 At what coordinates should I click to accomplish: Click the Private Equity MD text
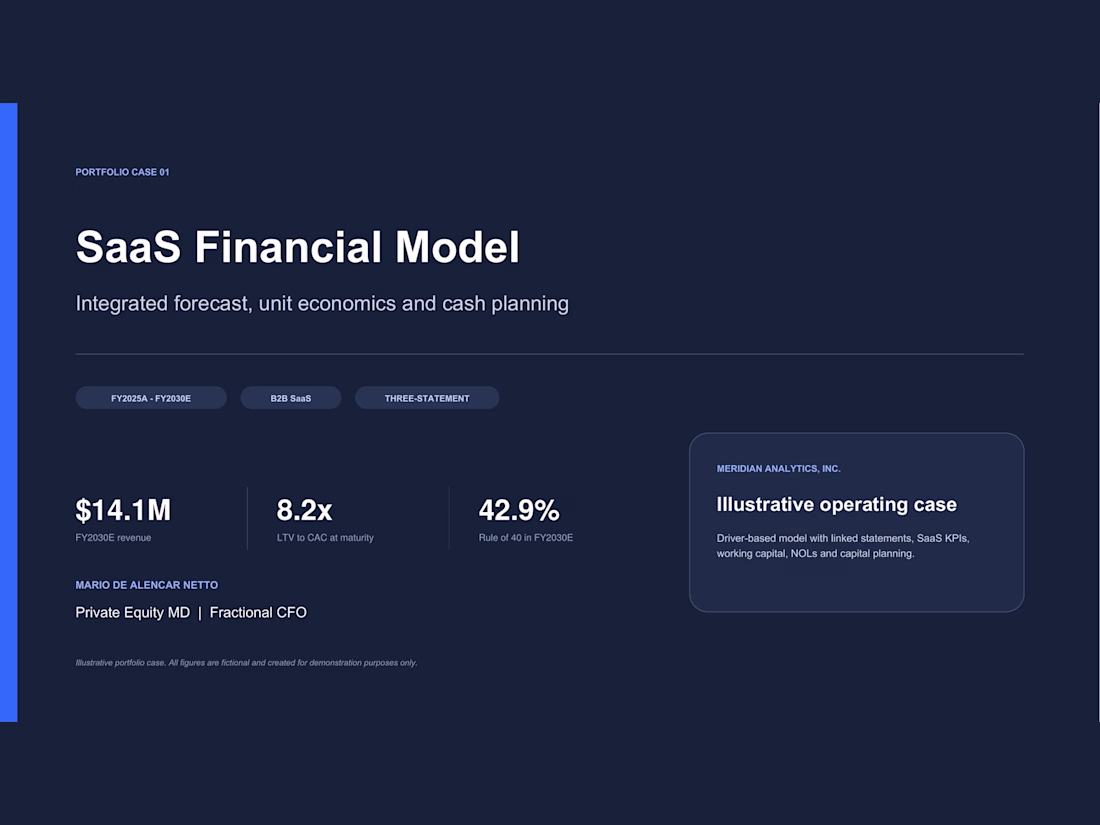tap(133, 612)
